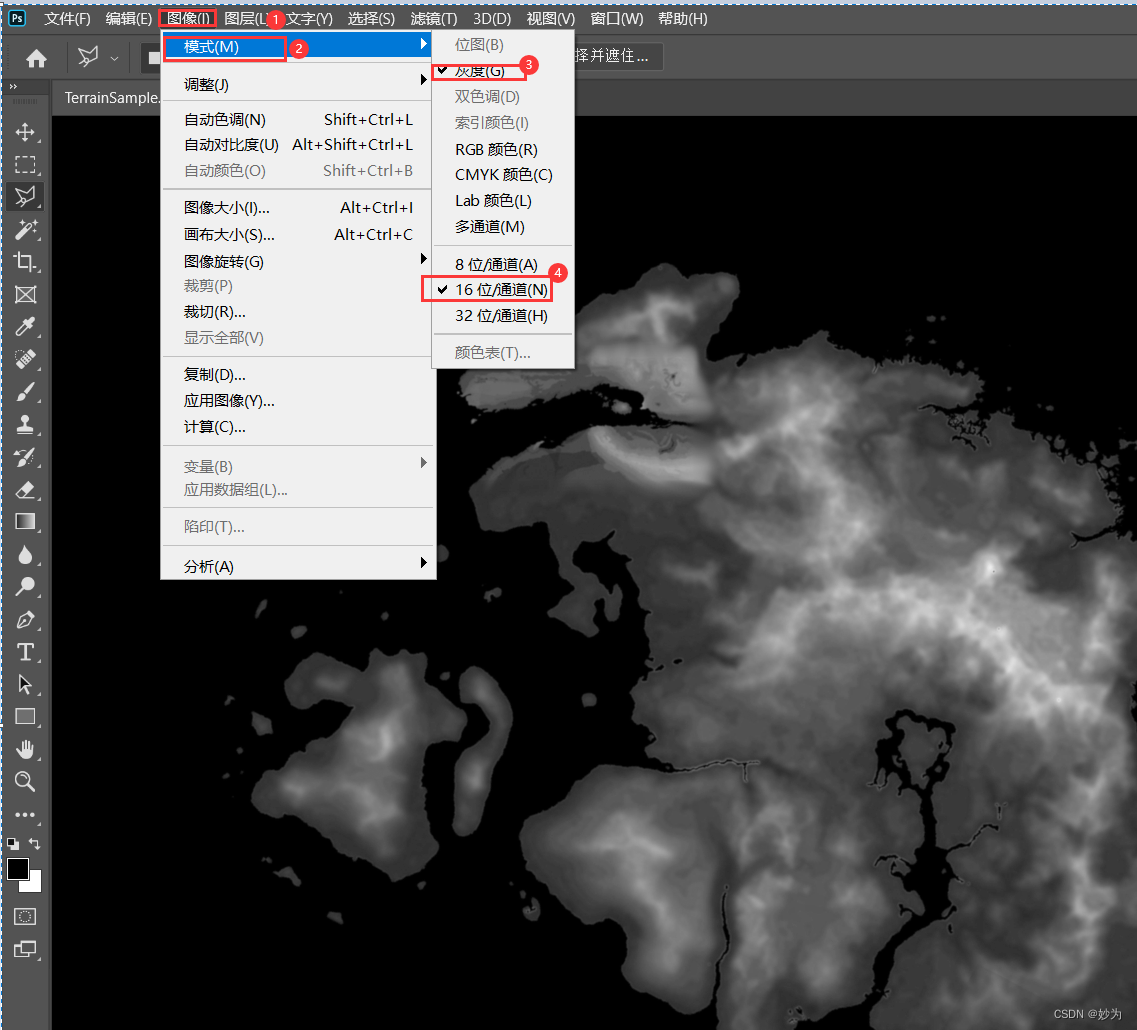Expand the collapsed toolbox double arrow
The image size is (1137, 1030).
click(13, 86)
